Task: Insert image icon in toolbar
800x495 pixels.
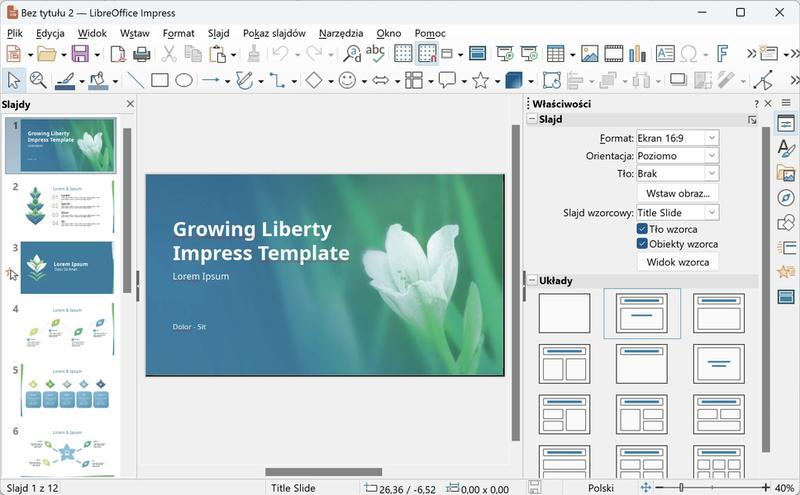Action: coord(589,54)
